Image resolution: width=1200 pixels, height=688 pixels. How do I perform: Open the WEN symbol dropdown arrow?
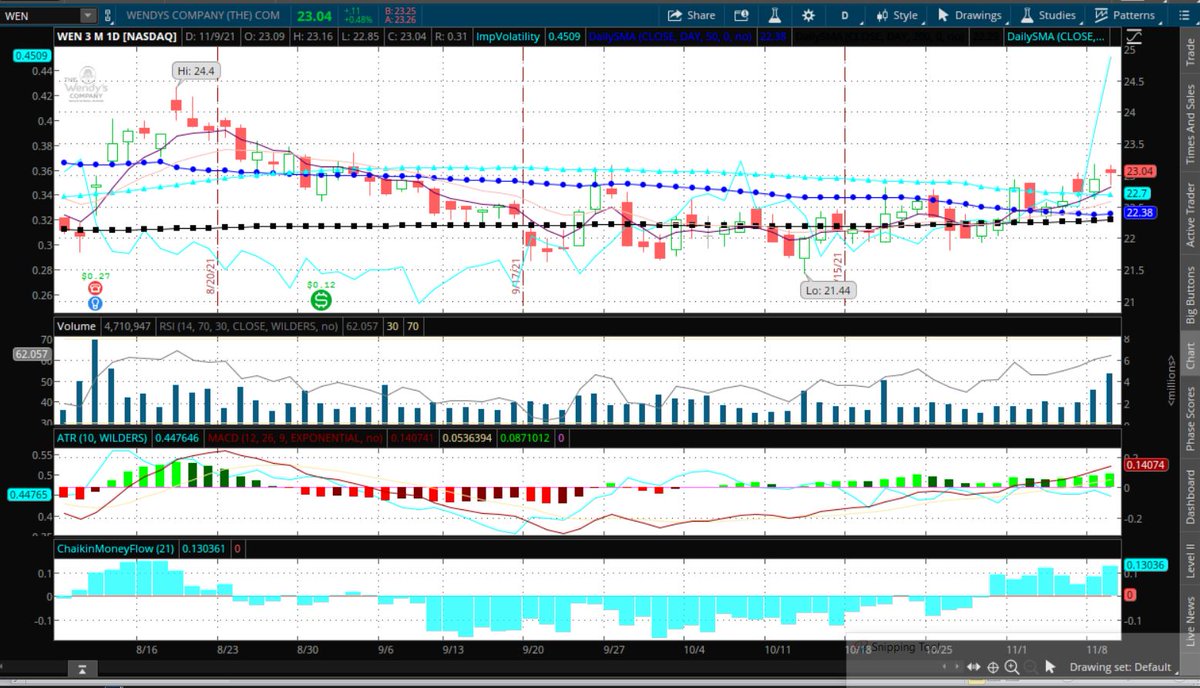88,15
